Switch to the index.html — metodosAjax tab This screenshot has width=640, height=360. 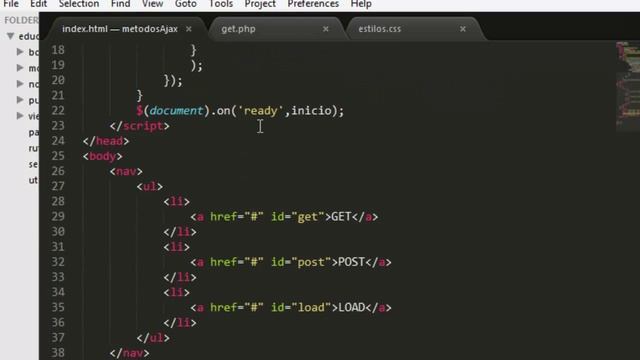point(120,29)
